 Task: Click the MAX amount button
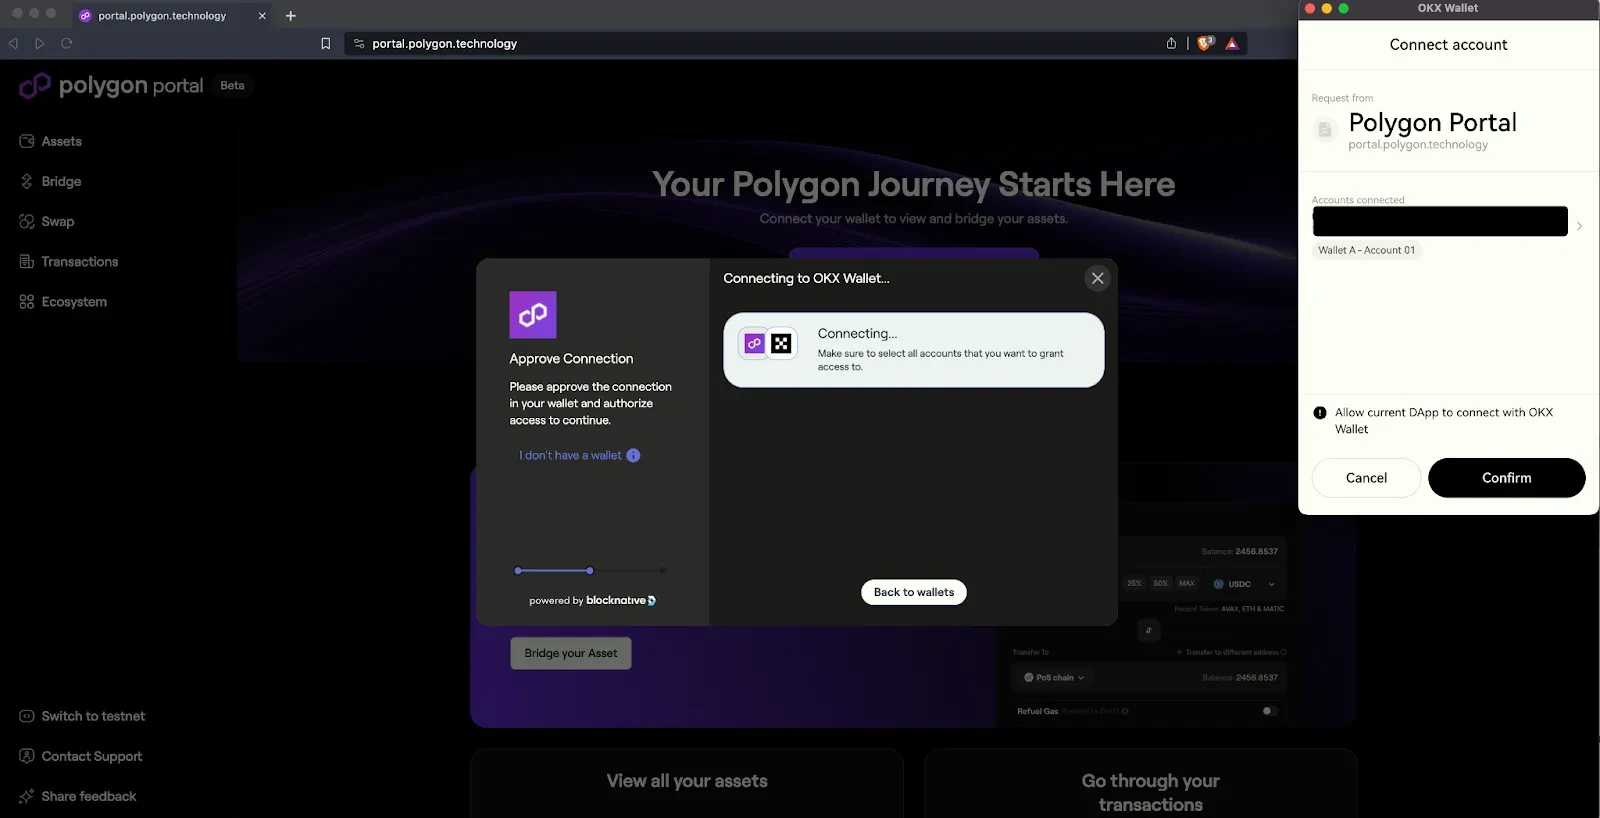click(1186, 583)
